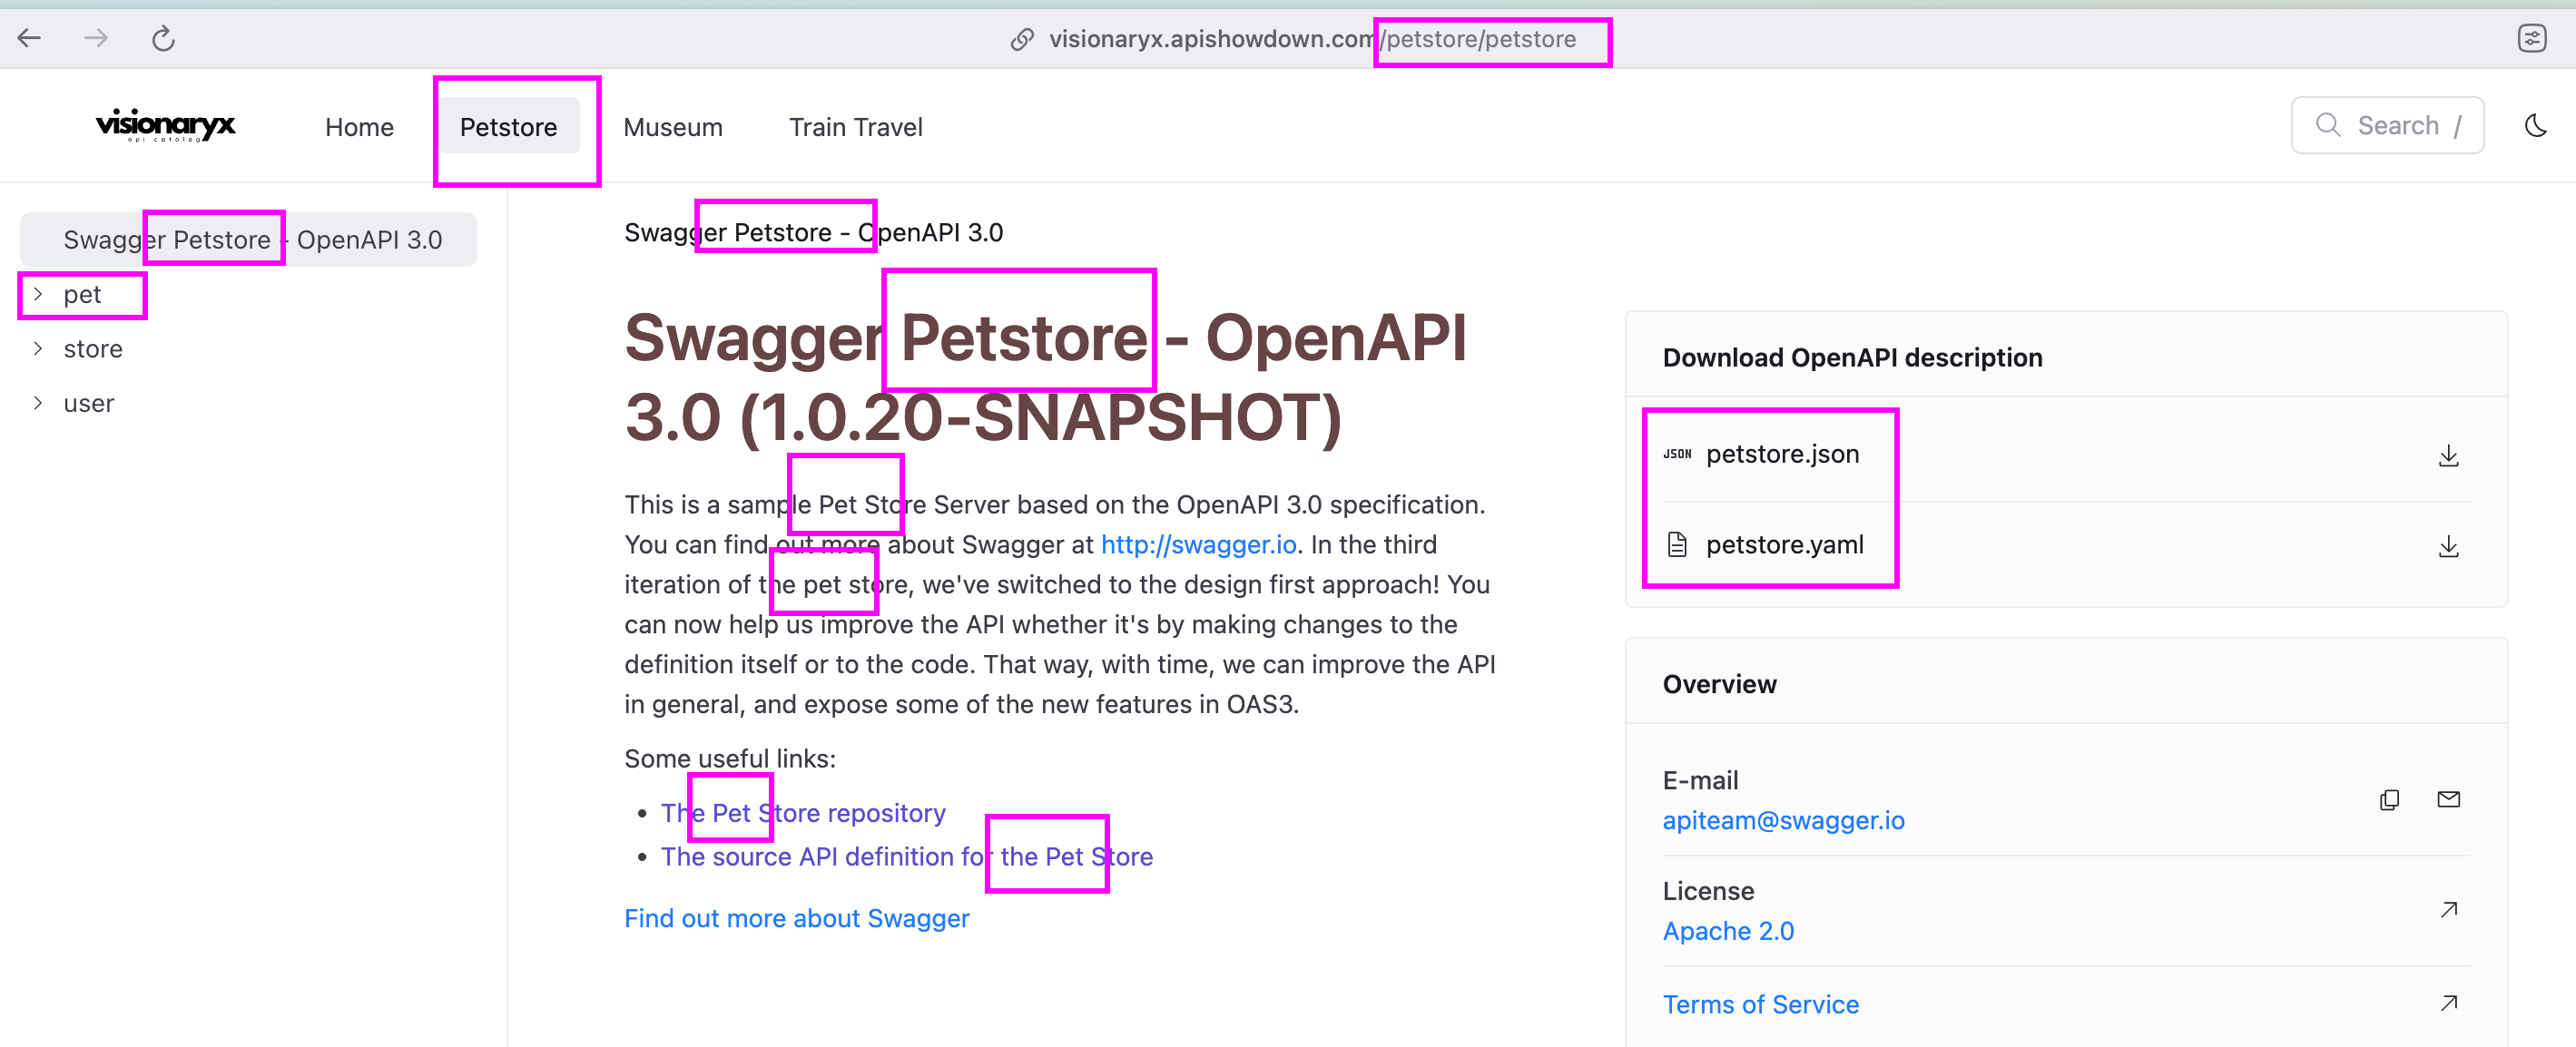Focus the Search input field
Viewport: 2576px width, 1047px height.
click(x=2387, y=125)
